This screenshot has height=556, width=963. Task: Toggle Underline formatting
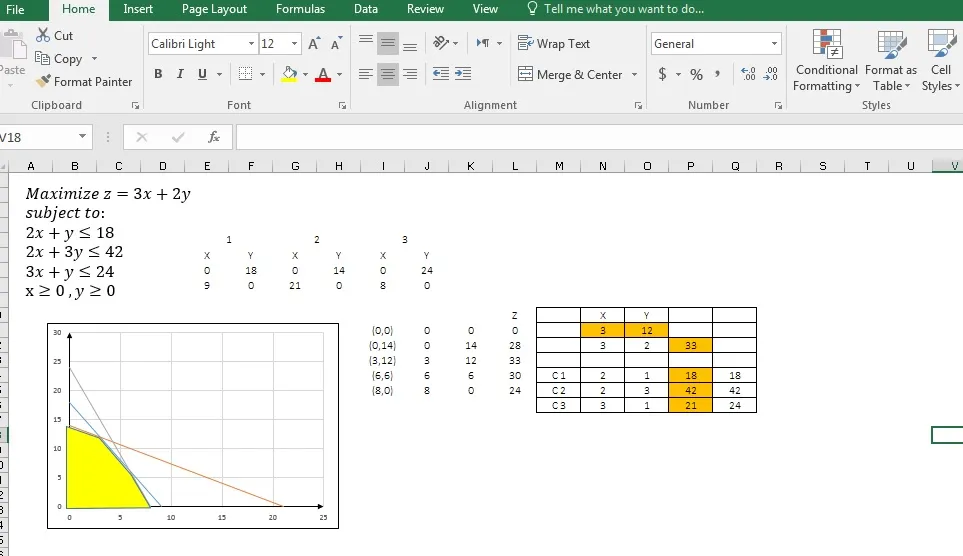tap(202, 74)
